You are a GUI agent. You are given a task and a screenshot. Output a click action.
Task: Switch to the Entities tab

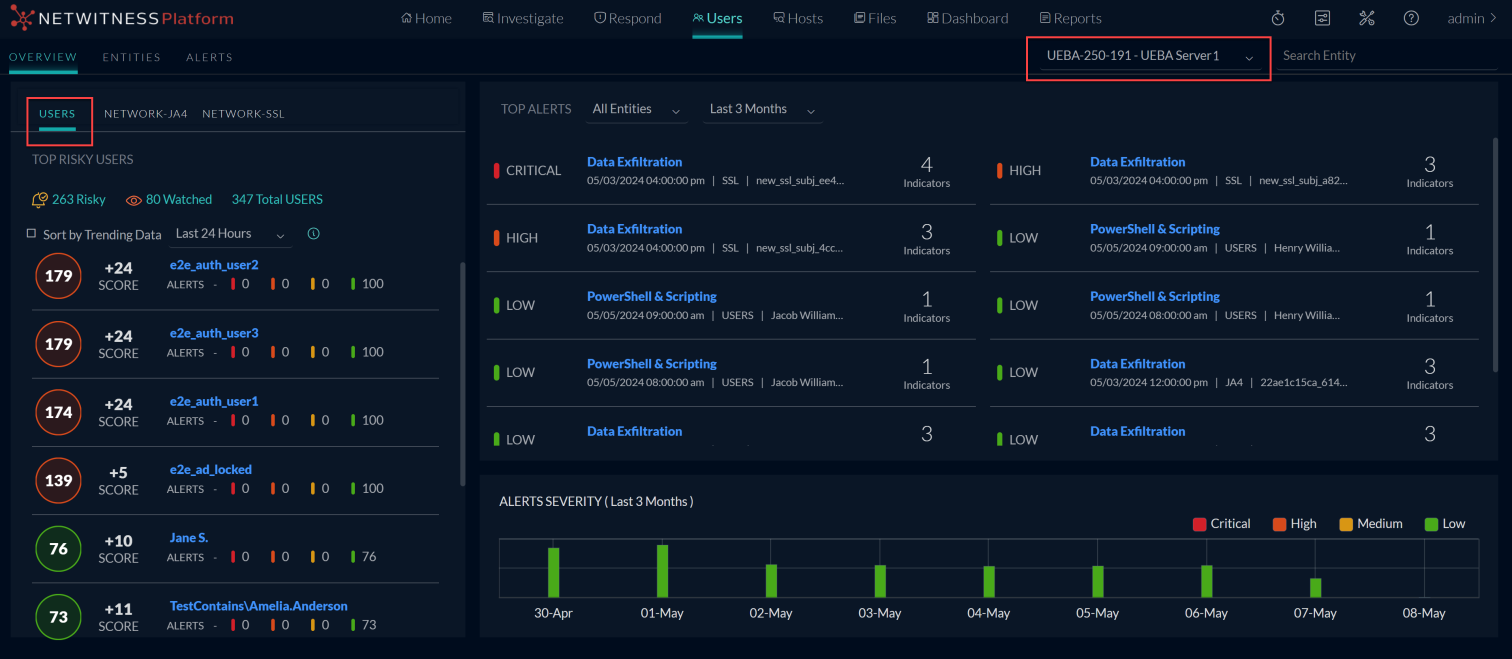(131, 57)
